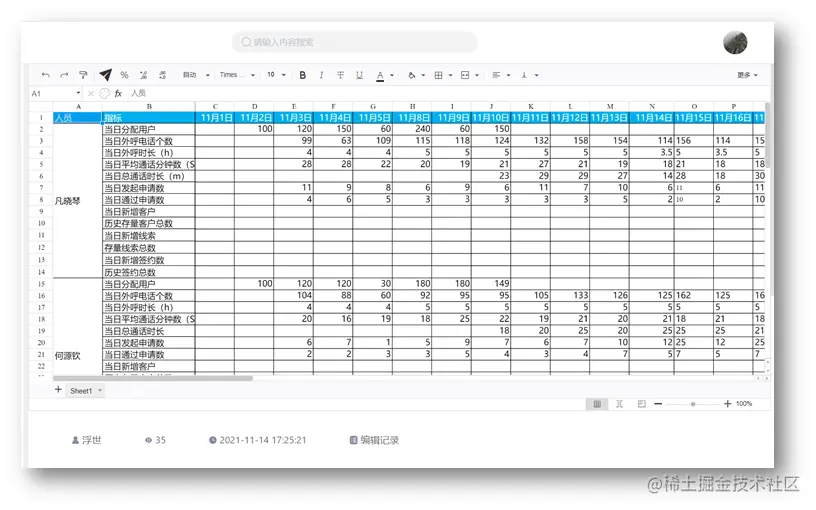
Task: Cancel formula entry with X icon
Action: click(x=91, y=93)
